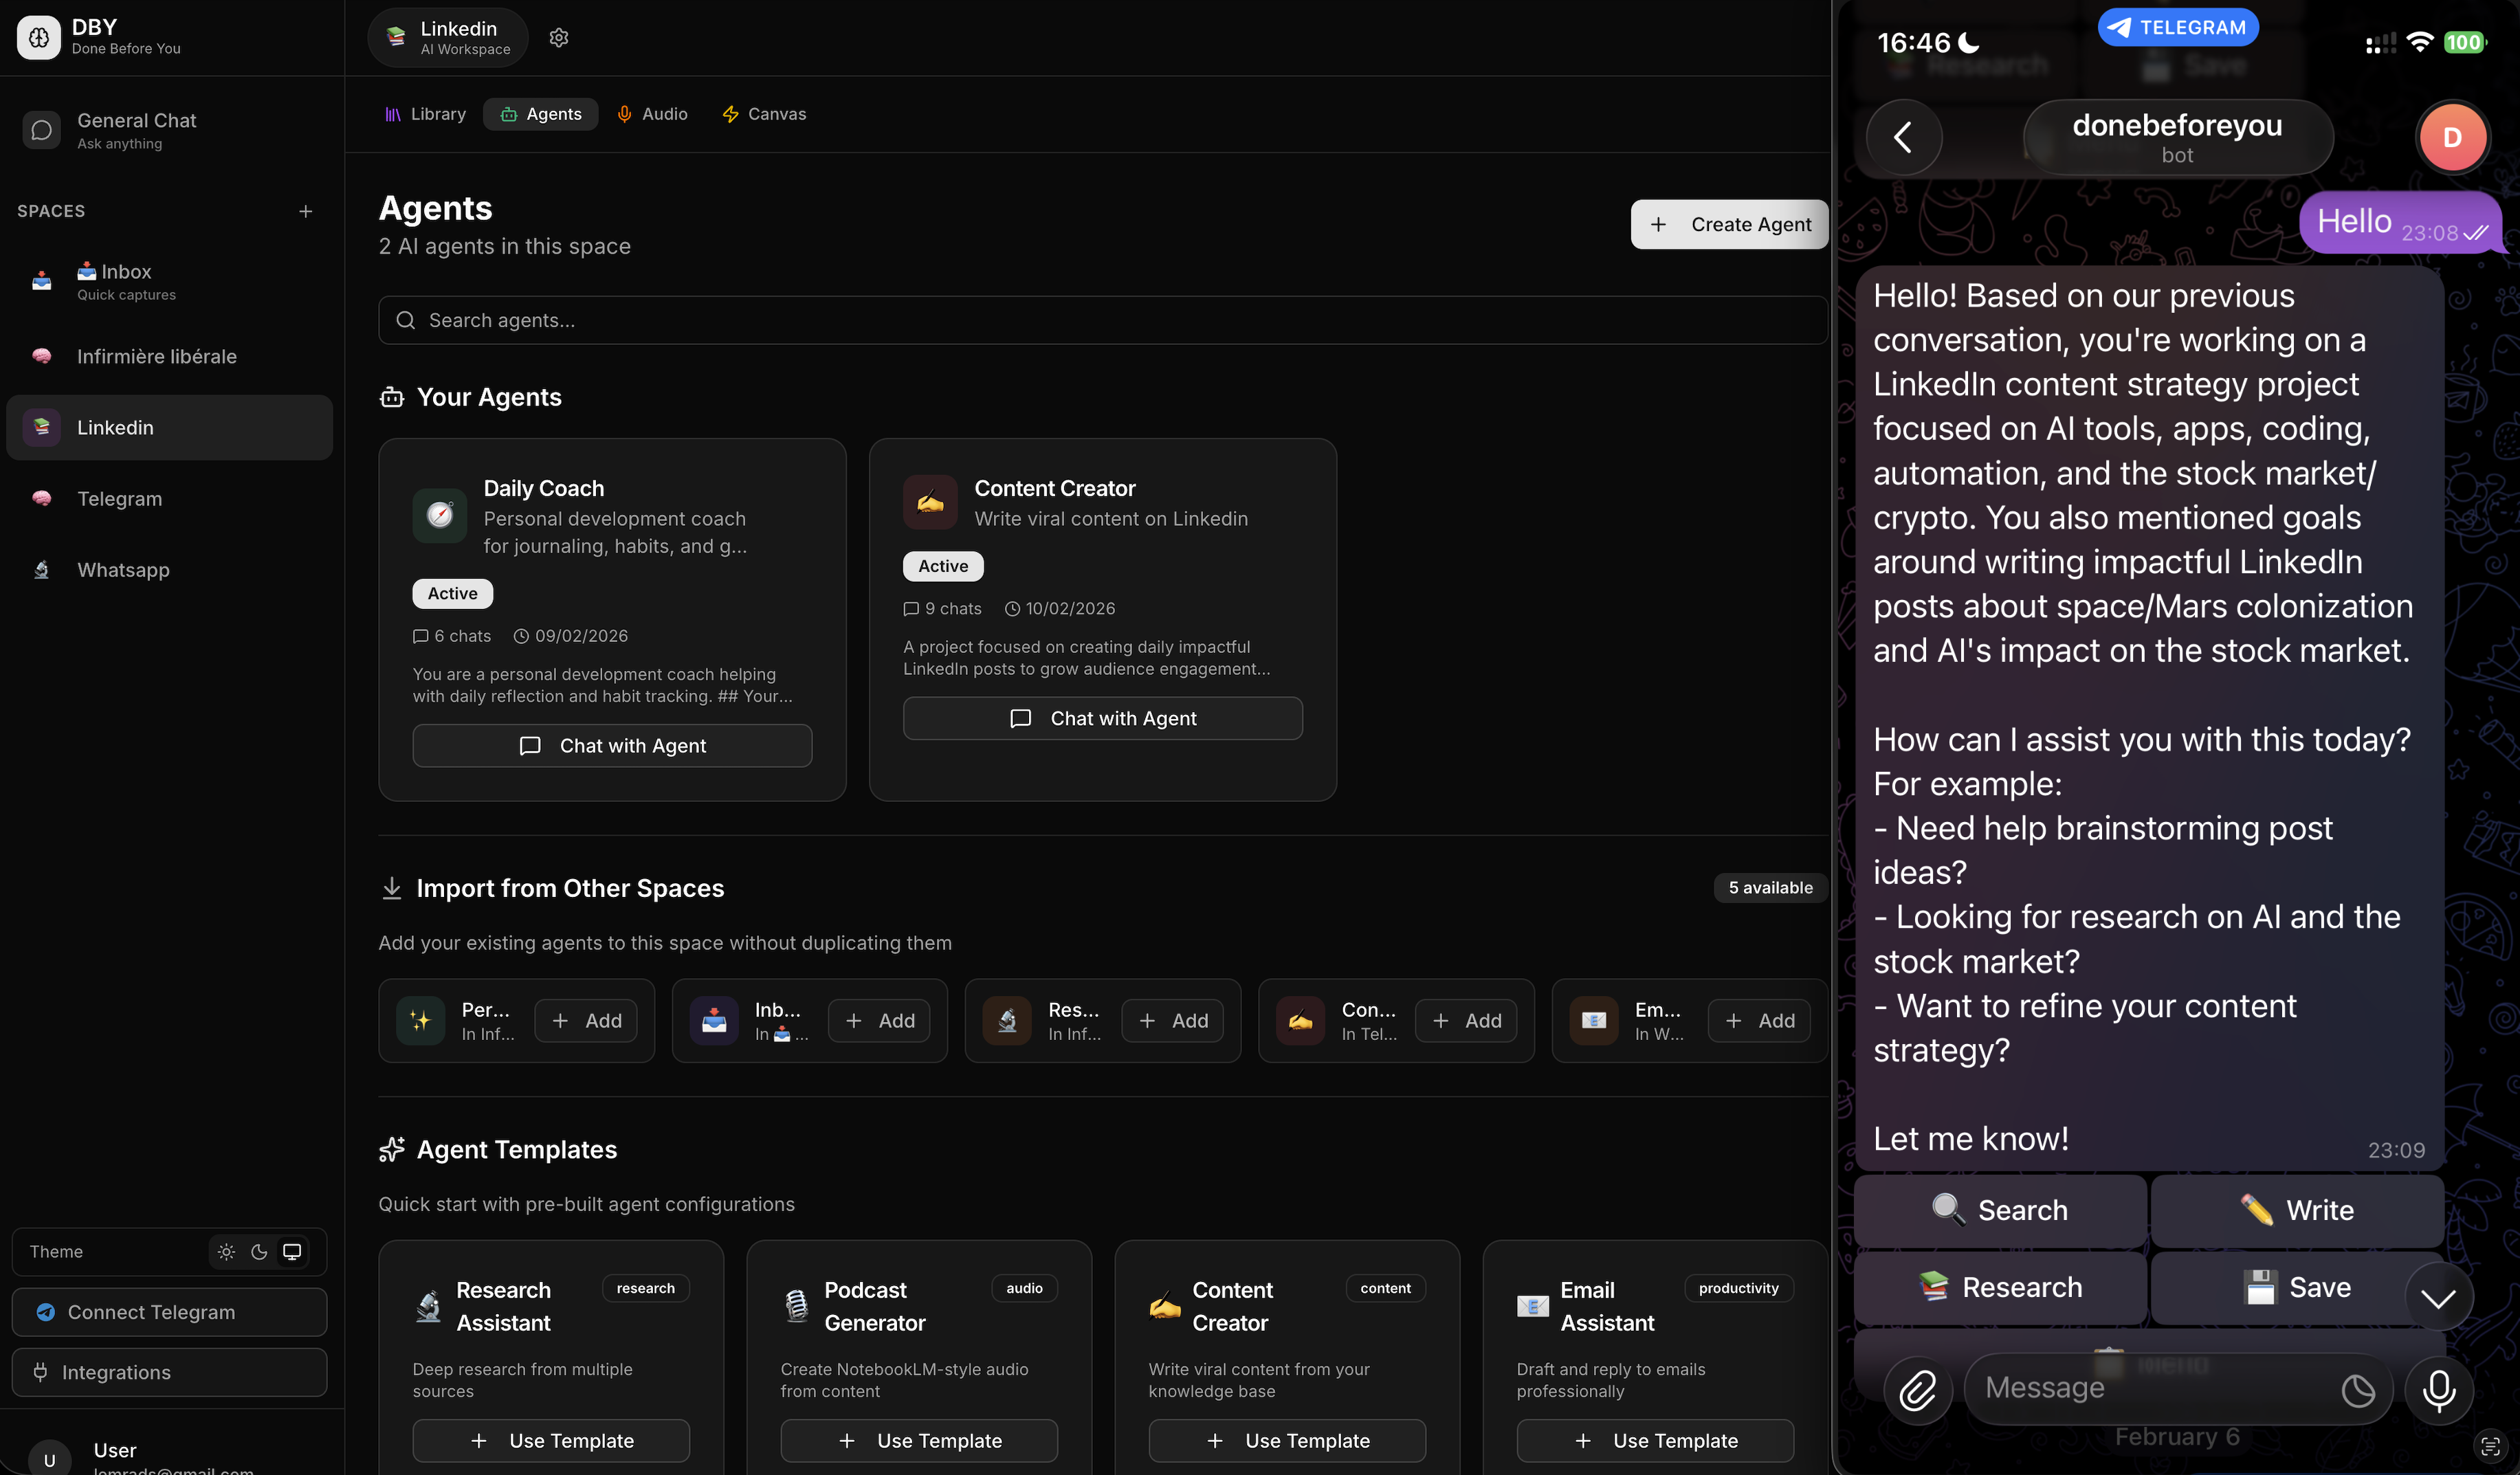
Task: Chat with the Content Creator agent
Action: [x=1102, y=718]
